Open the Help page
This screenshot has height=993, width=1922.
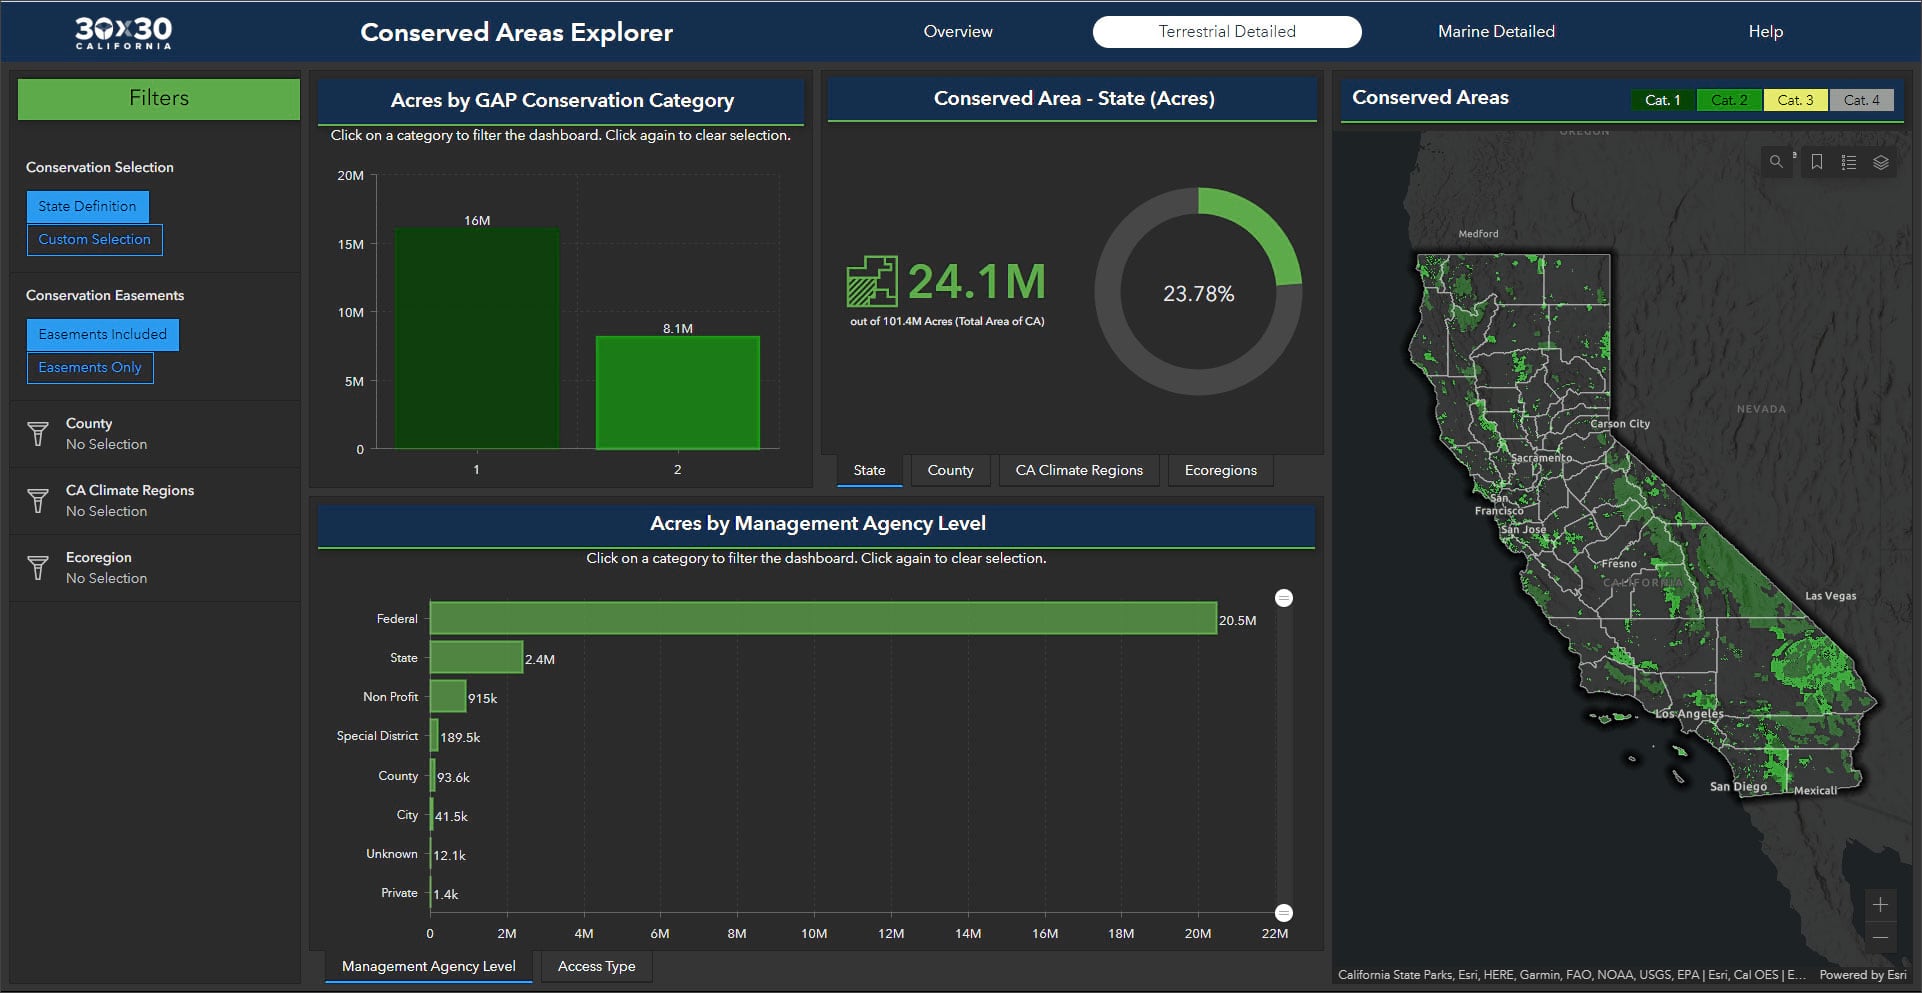1765,32
